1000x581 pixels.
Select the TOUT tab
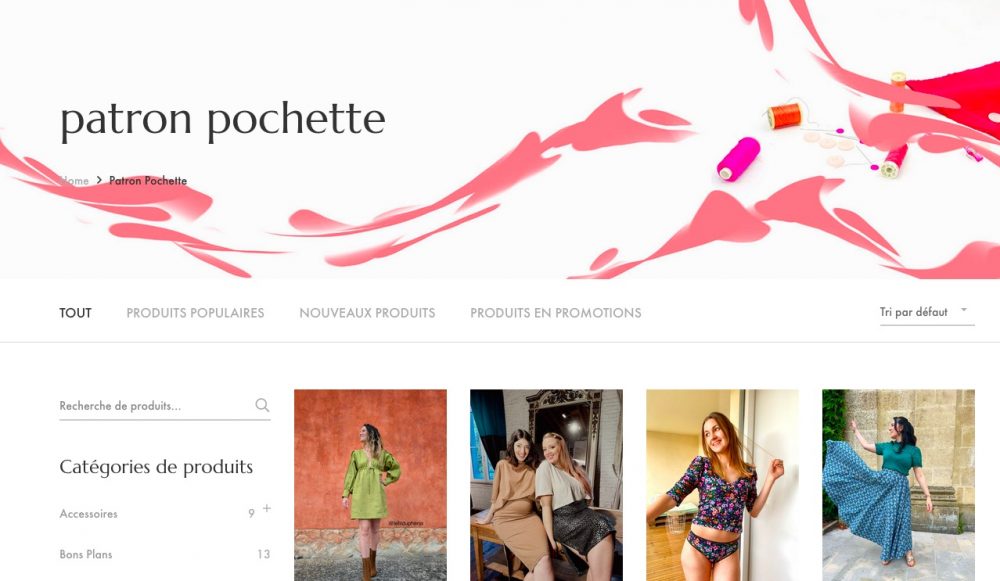75,313
